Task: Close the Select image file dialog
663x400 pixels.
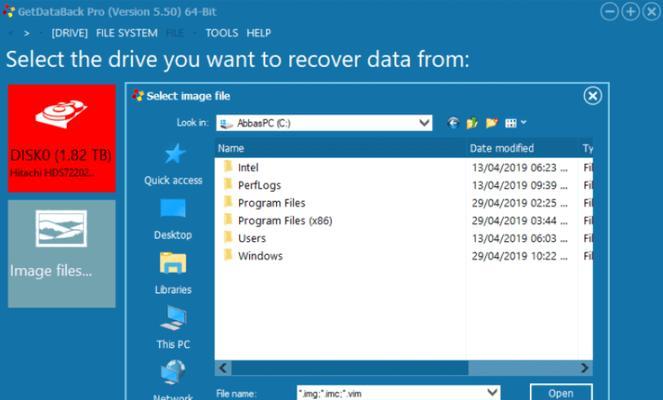Action: point(592,96)
